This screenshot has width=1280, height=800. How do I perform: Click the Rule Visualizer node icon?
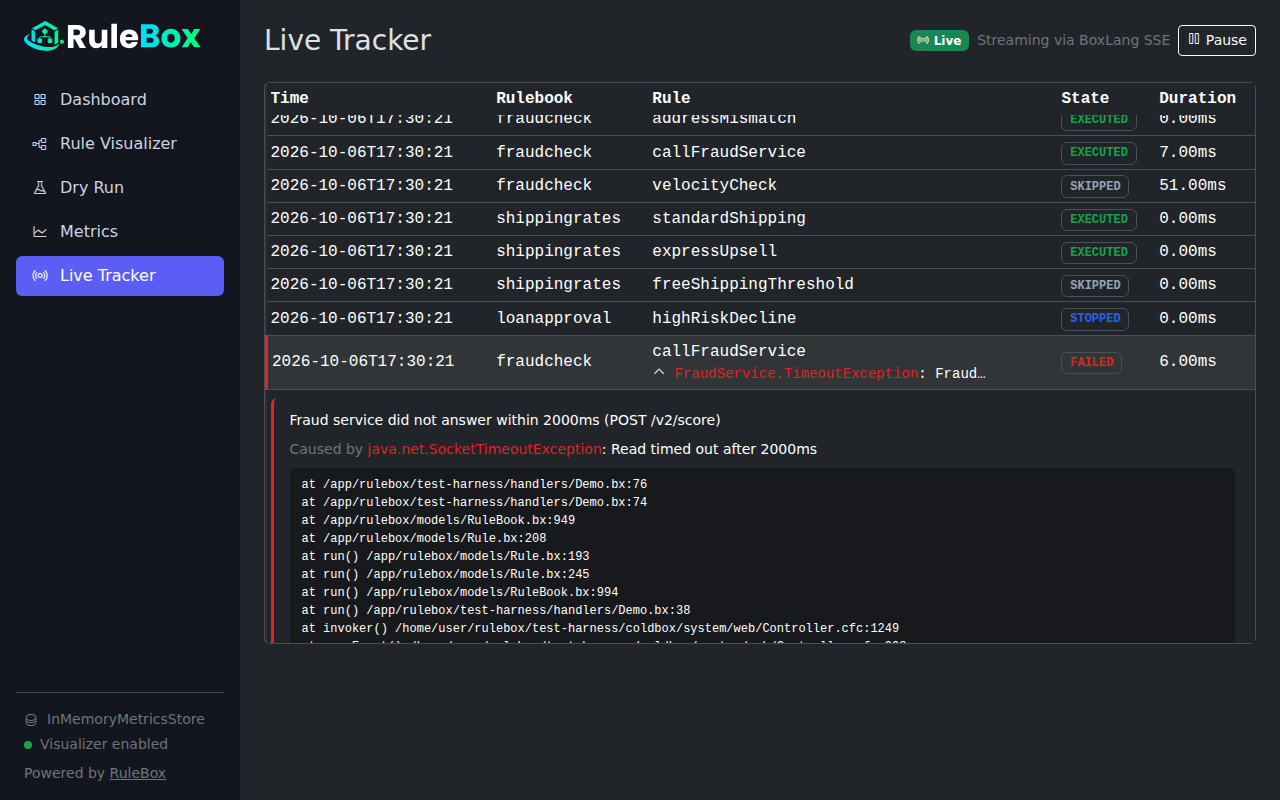tap(40, 144)
